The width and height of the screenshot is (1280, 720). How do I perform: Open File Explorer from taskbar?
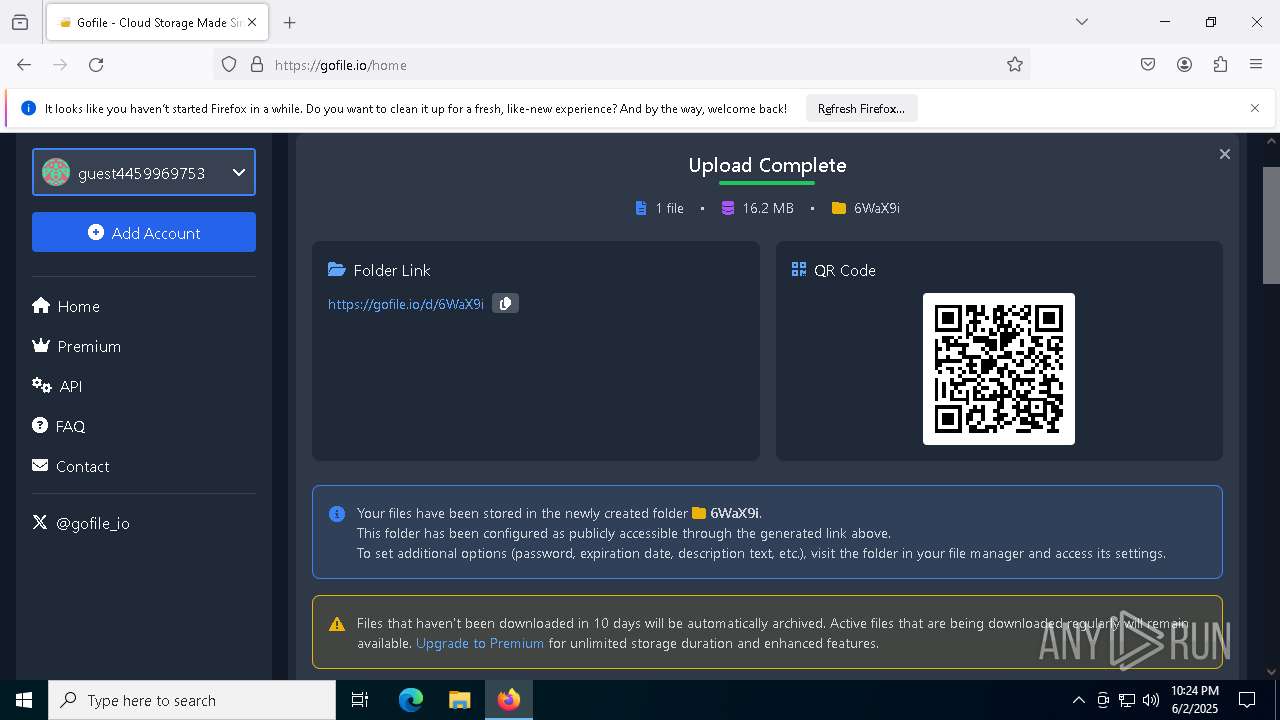[x=459, y=700]
